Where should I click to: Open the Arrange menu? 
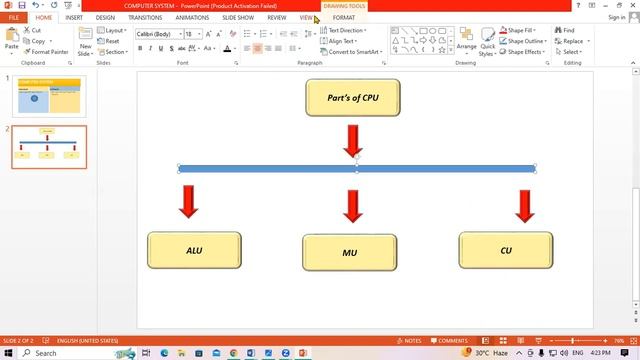(466, 41)
